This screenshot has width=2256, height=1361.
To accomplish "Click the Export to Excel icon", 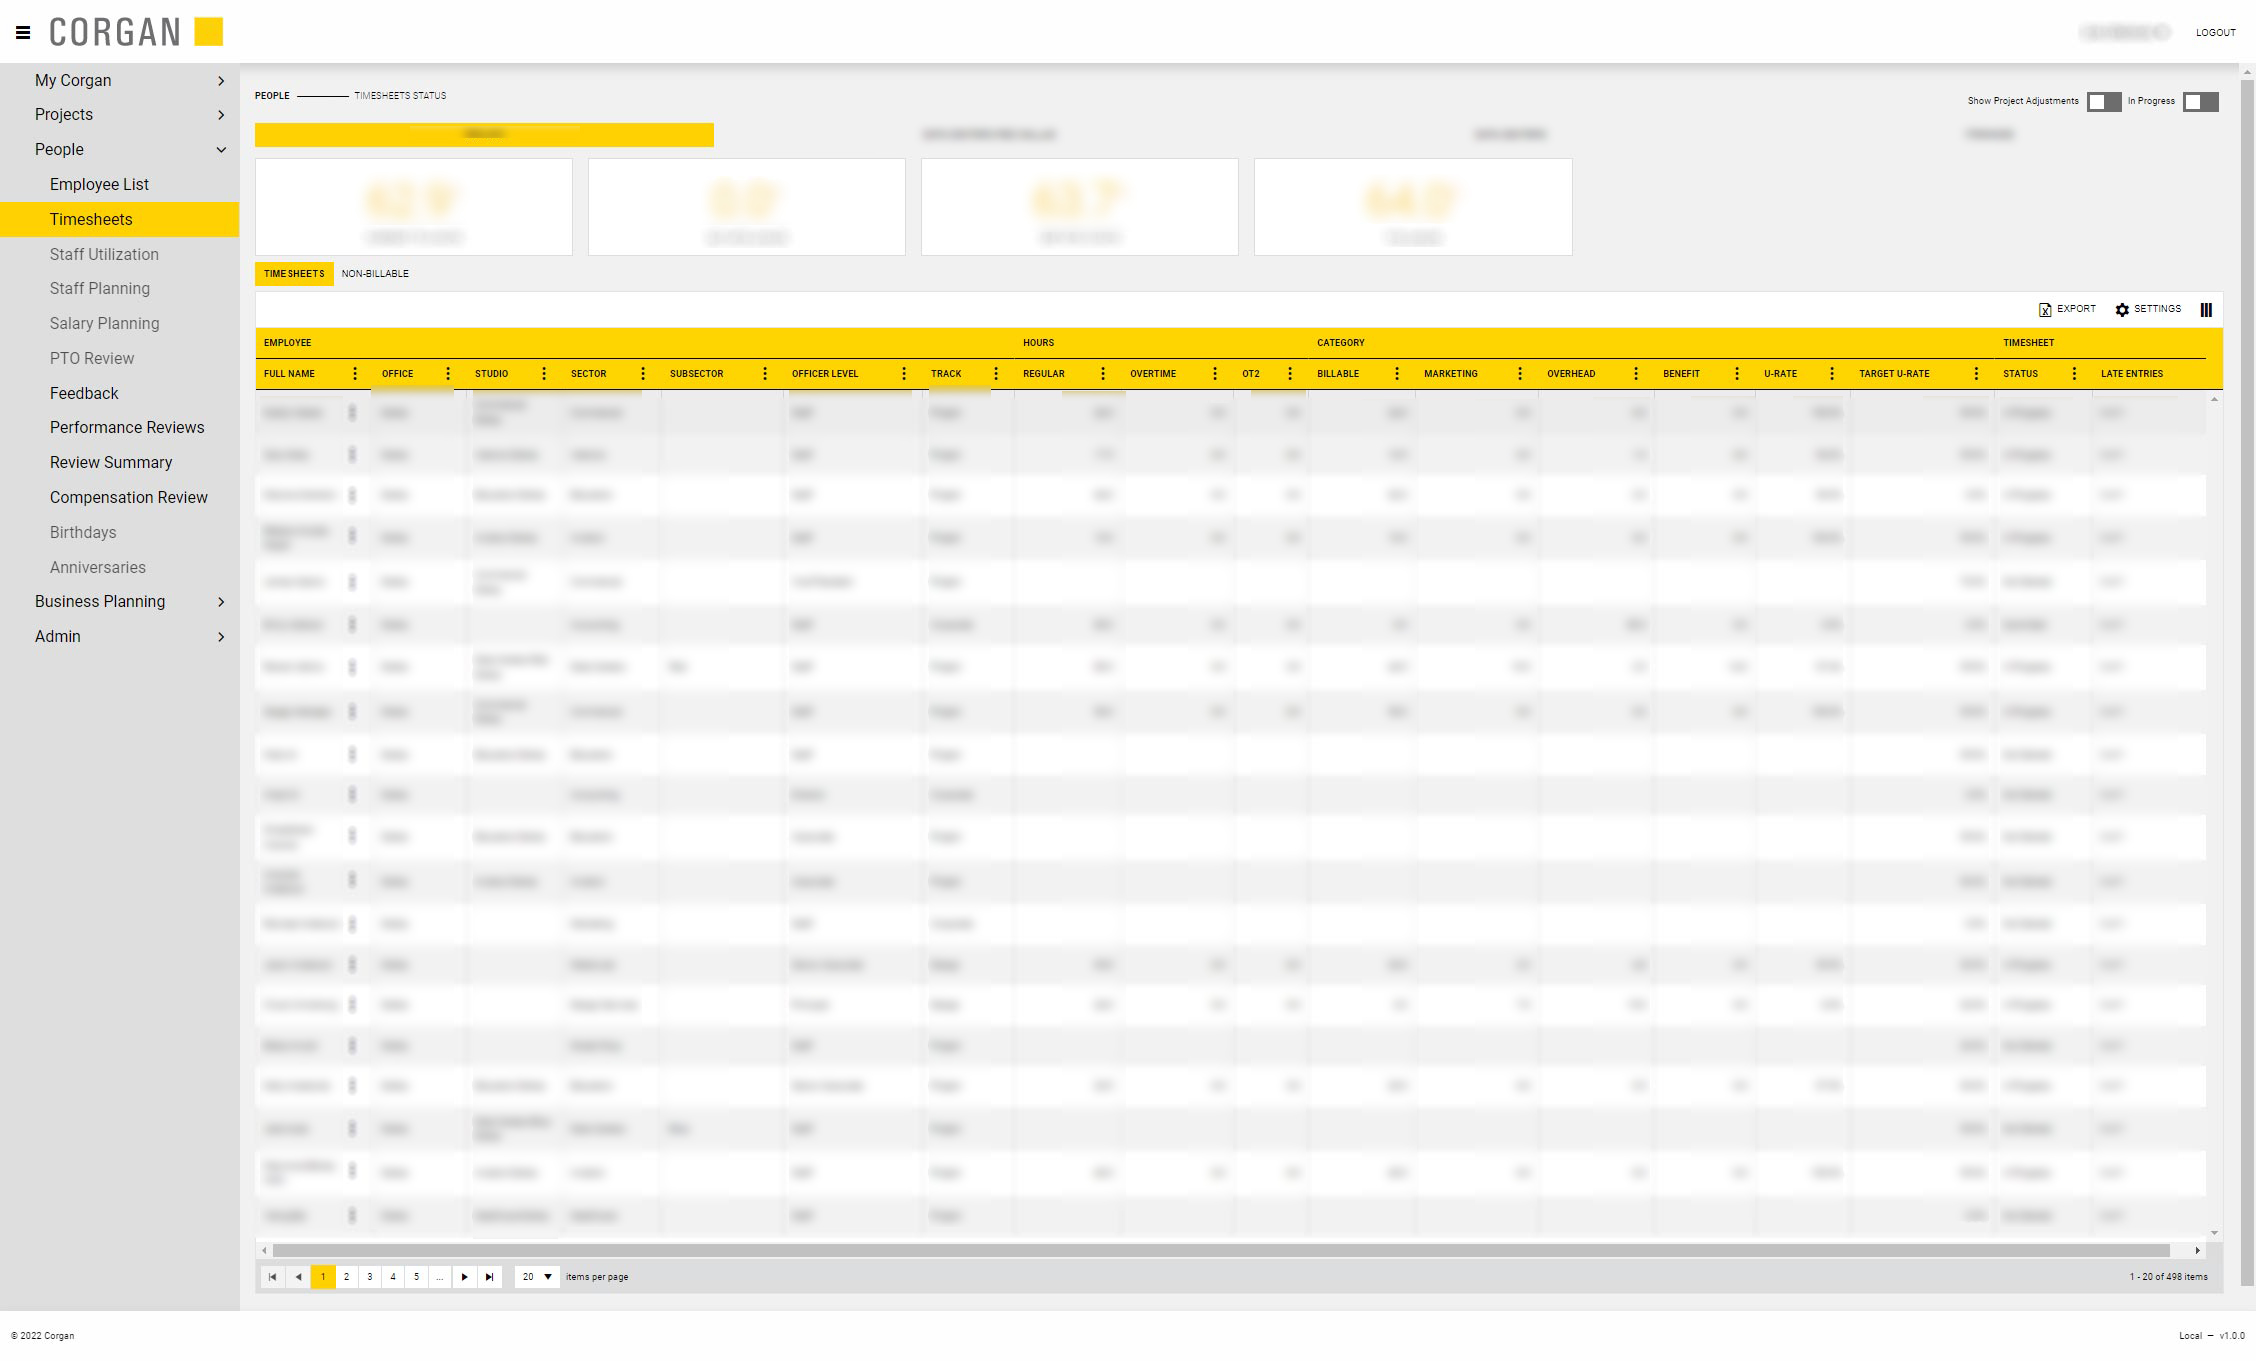I will click(2045, 310).
